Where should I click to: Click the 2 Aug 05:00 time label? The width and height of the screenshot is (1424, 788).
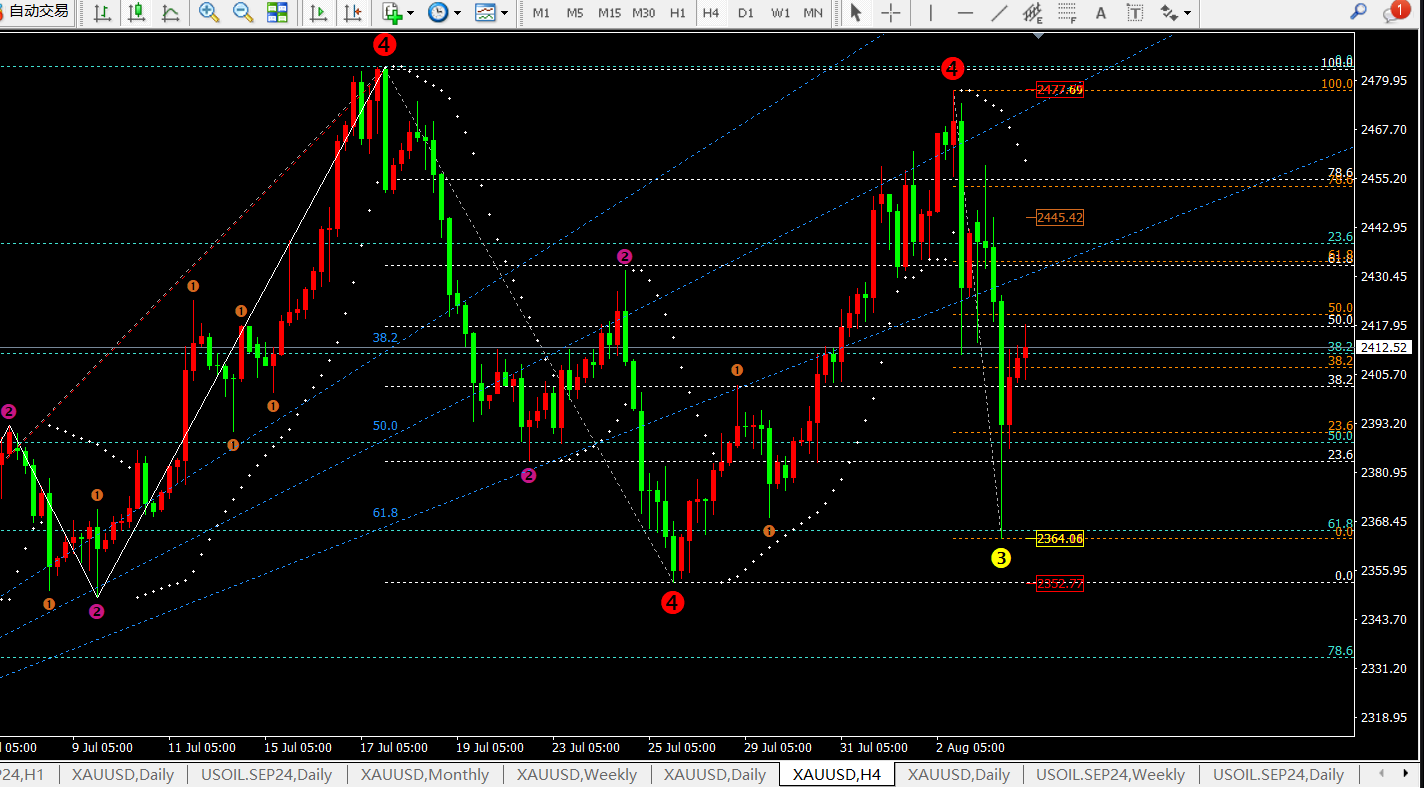[x=970, y=748]
